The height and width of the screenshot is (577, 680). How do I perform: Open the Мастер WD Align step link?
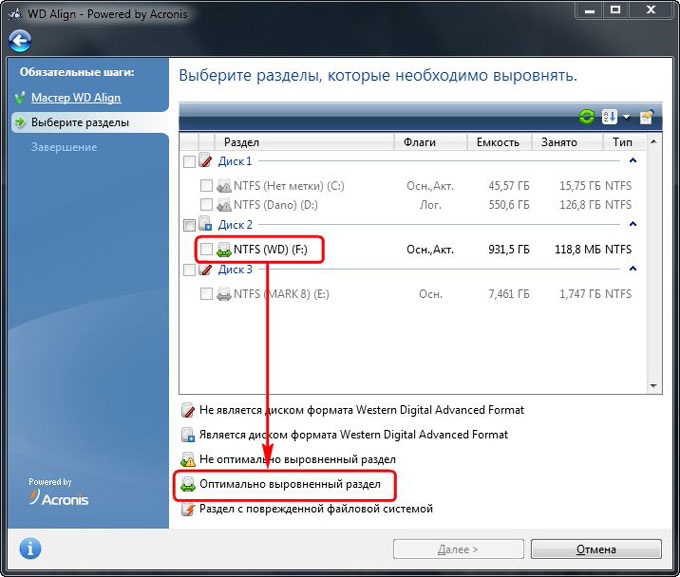(76, 98)
